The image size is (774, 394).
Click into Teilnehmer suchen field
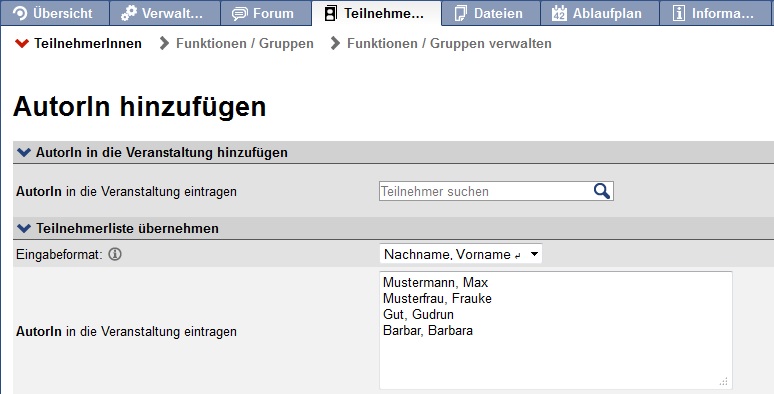click(x=486, y=191)
